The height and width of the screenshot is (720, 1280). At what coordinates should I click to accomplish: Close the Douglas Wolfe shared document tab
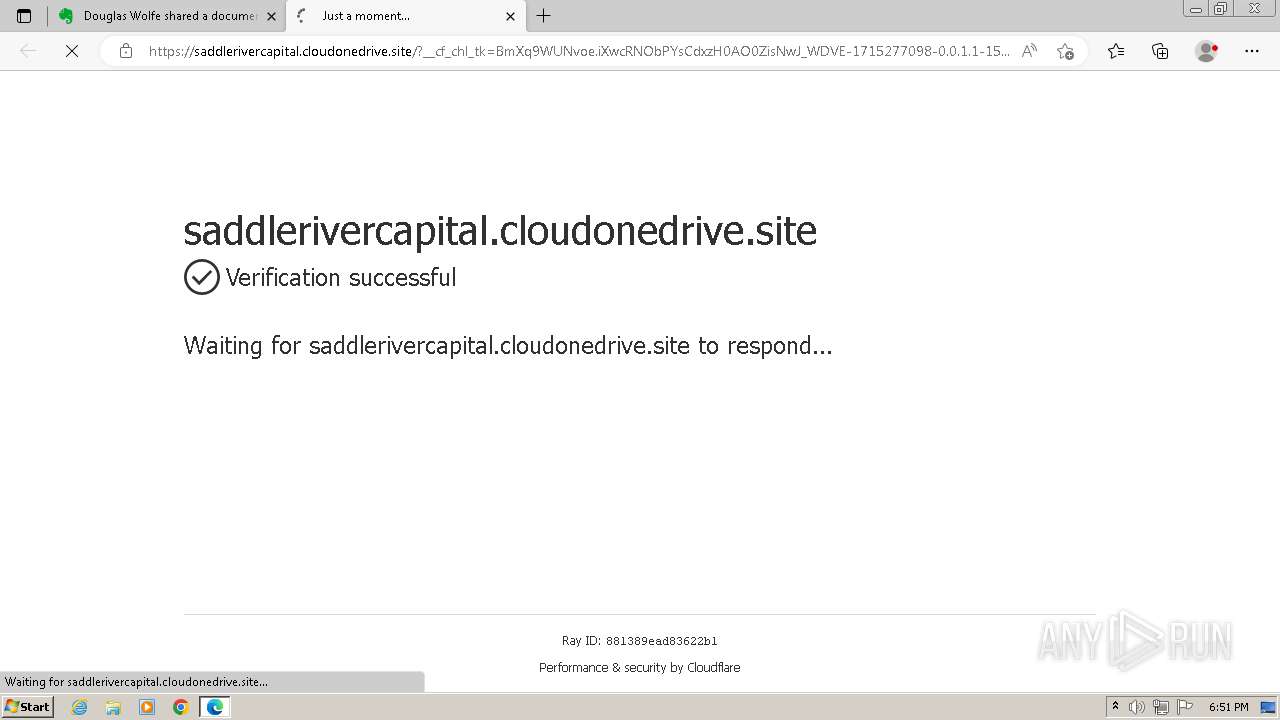[271, 16]
